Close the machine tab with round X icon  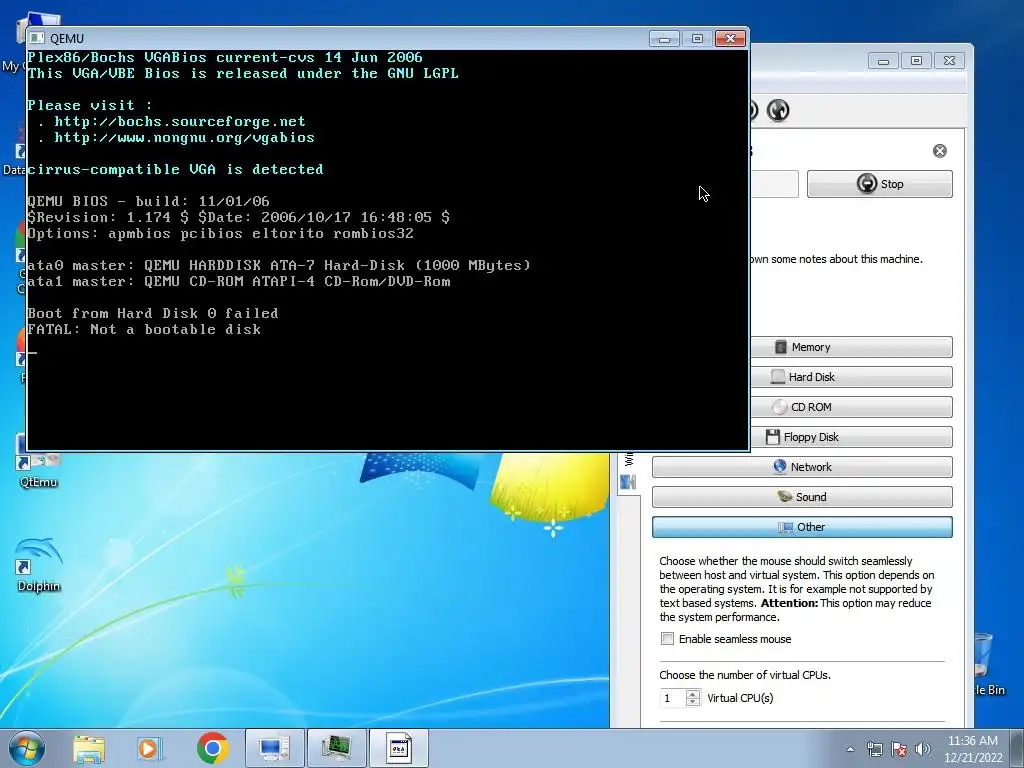[940, 151]
